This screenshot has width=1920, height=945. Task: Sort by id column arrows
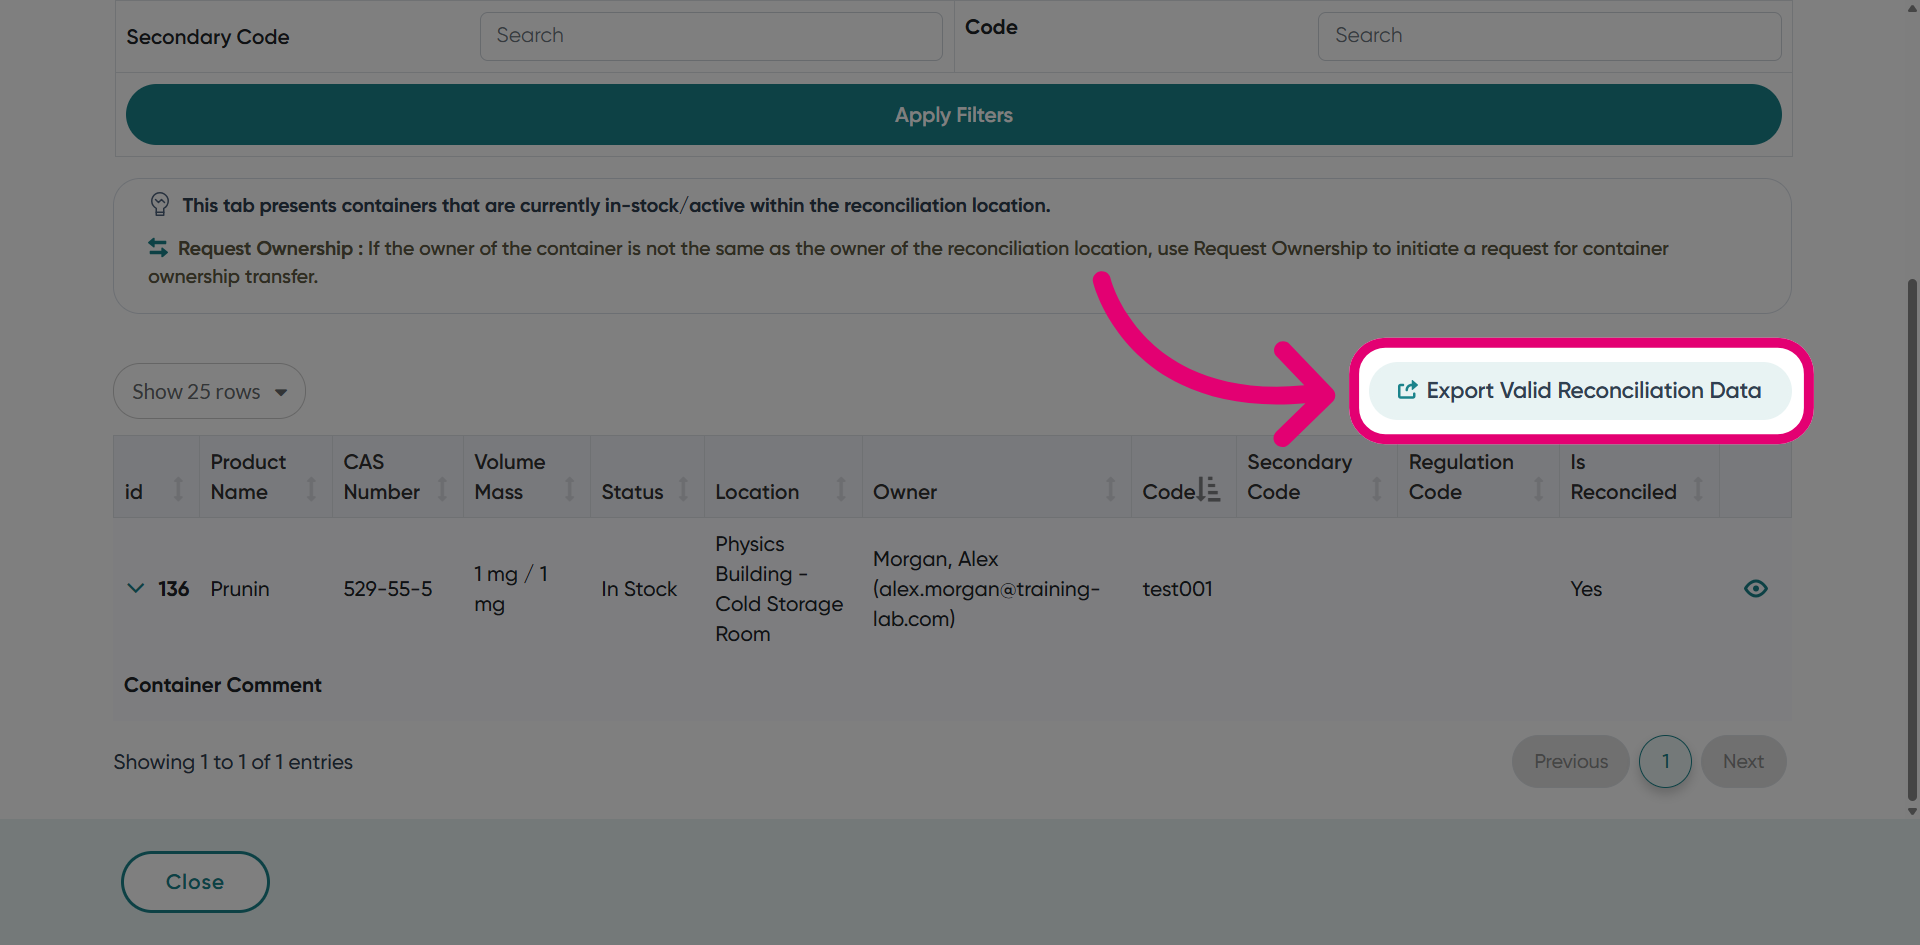coord(178,489)
